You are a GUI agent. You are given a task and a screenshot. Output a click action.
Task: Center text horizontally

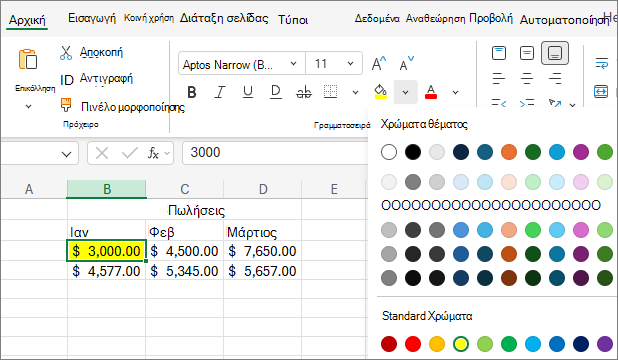[527, 78]
